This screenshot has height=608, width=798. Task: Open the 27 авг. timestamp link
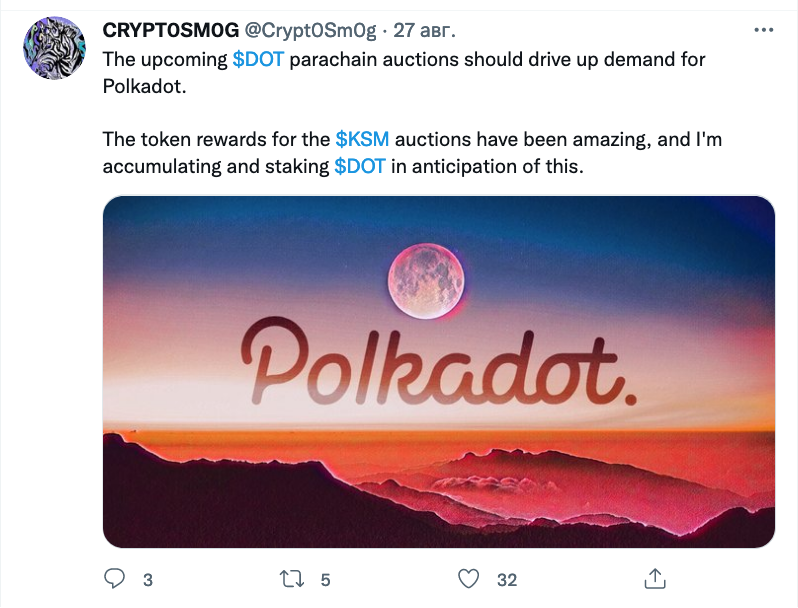[x=424, y=31]
